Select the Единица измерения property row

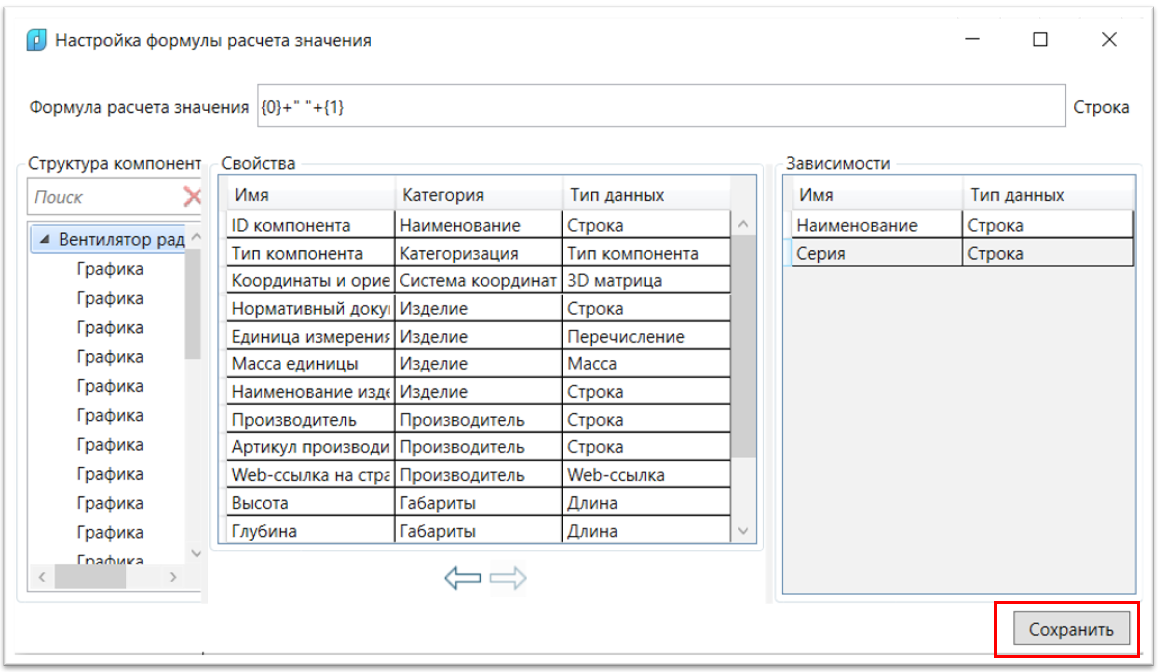(479, 337)
